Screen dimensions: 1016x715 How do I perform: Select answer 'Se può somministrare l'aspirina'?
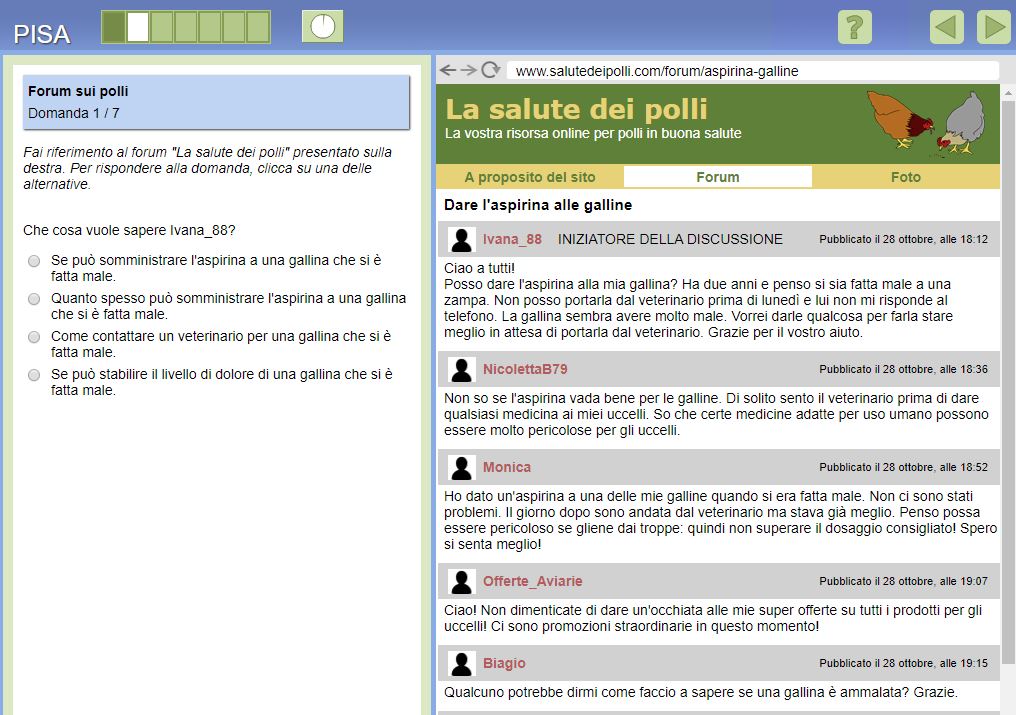pos(34,261)
